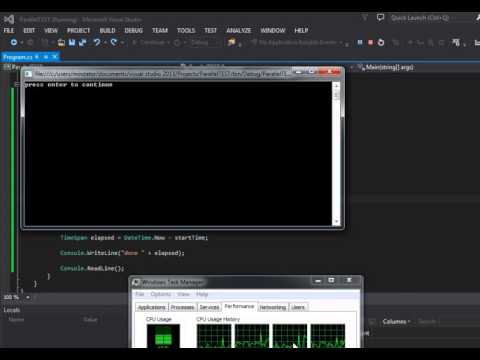480x360 pixels.
Task: Stop debugging with the red square icon
Action: [370, 42]
